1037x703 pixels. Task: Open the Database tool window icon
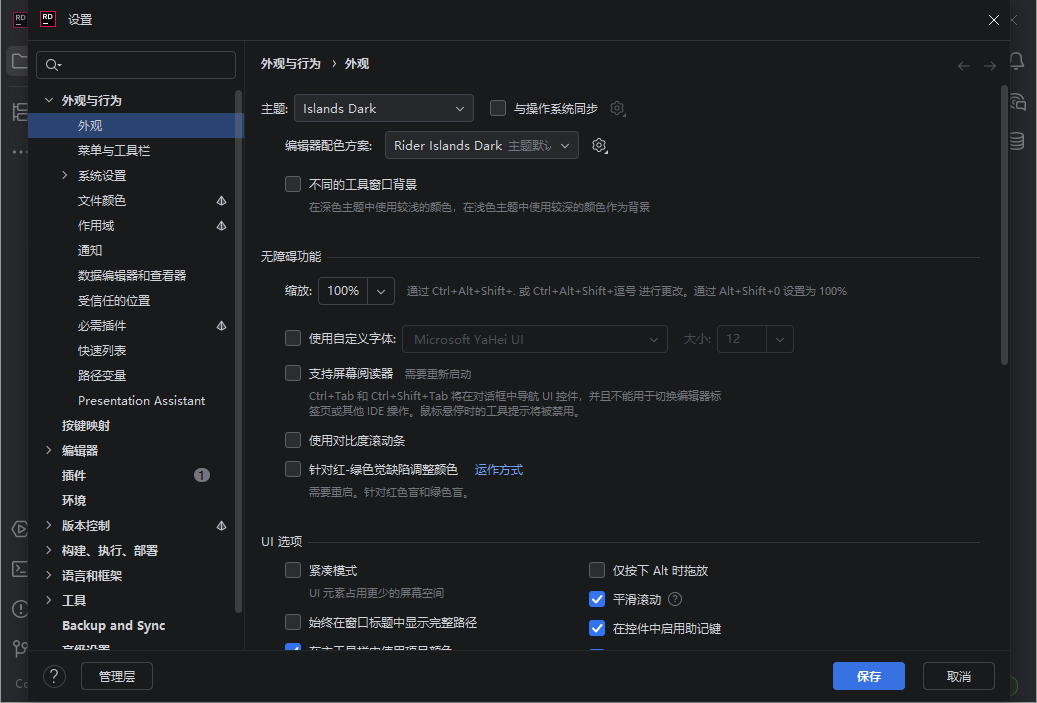point(1016,141)
